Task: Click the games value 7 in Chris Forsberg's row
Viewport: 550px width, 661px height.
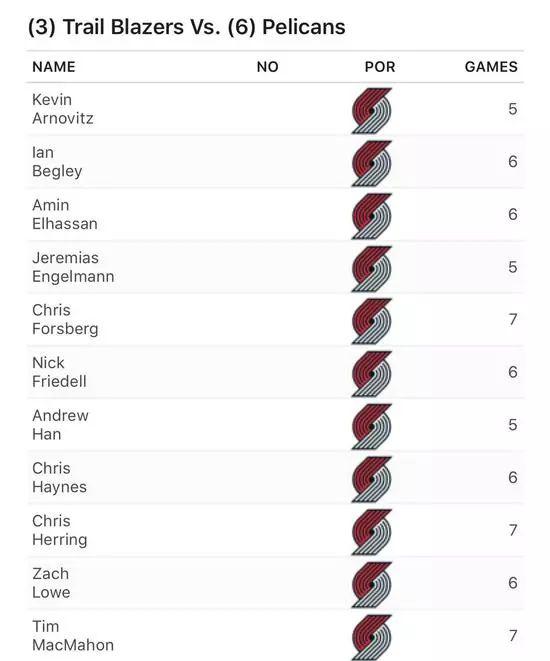Action: coord(512,320)
